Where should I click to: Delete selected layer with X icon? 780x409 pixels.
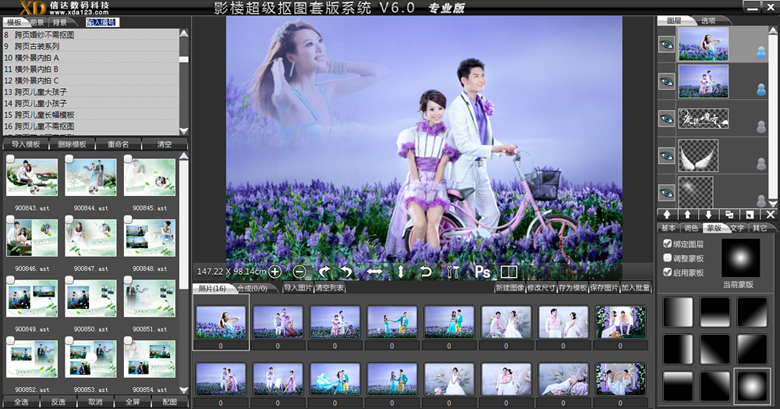pyautogui.click(x=770, y=214)
